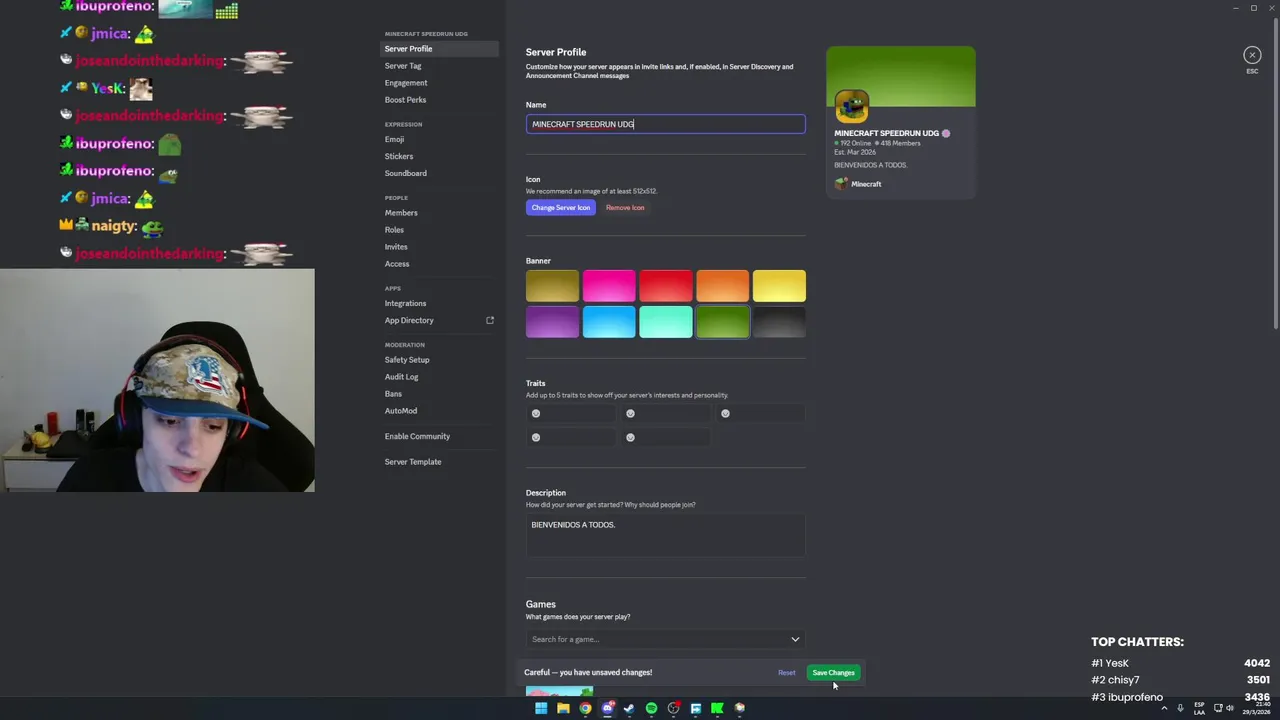
Task: Choose the dark gray banner swatch
Action: 779,322
